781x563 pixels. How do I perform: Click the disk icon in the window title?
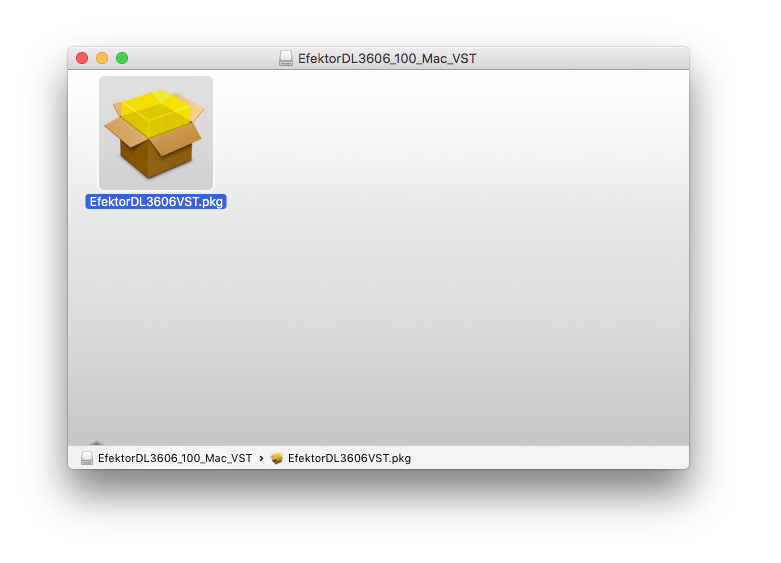point(286,58)
